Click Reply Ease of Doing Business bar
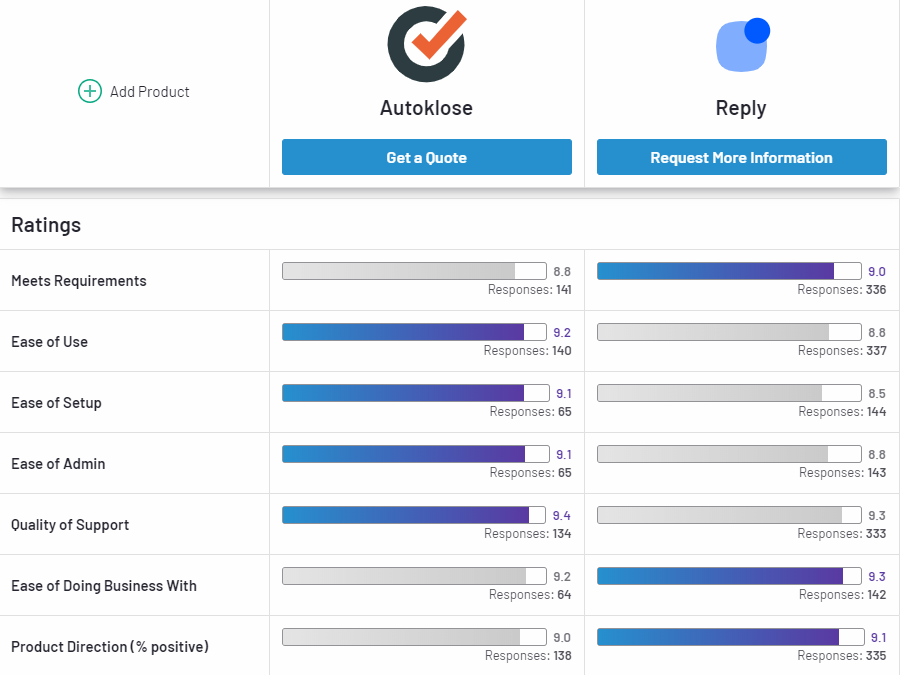Image resolution: width=900 pixels, height=675 pixels. point(729,576)
